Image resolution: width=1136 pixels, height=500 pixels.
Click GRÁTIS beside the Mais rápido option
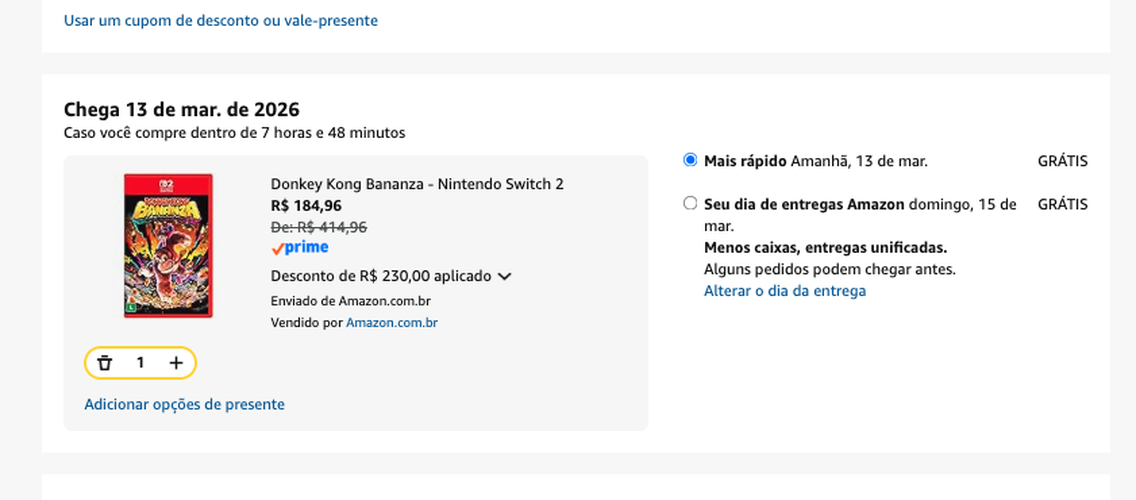pos(1063,161)
